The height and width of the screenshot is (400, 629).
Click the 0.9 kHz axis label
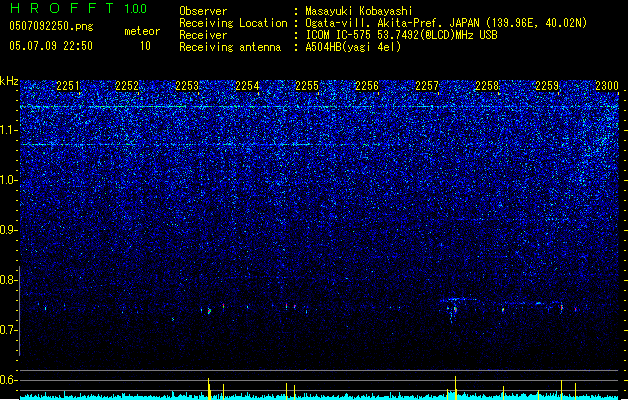[x=8, y=230]
